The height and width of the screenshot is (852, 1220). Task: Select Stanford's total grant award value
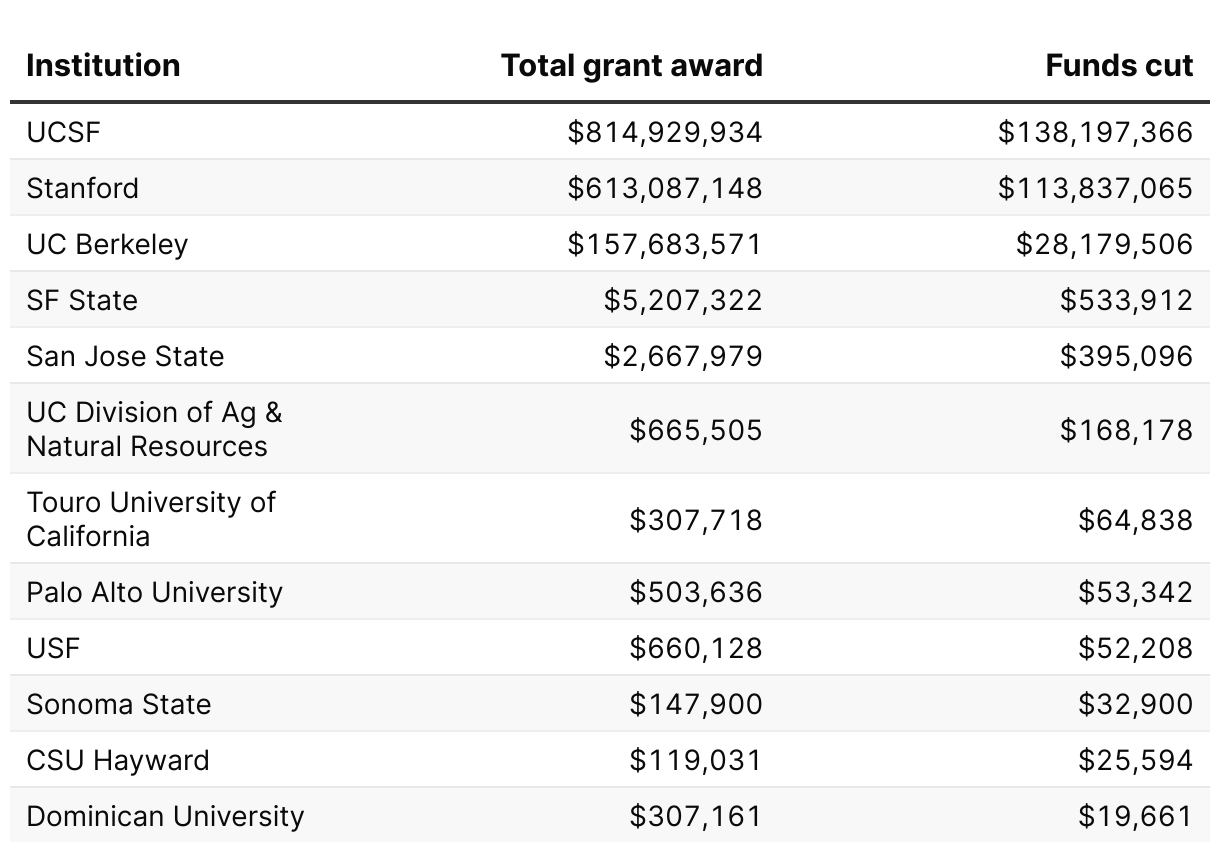pyautogui.click(x=664, y=188)
